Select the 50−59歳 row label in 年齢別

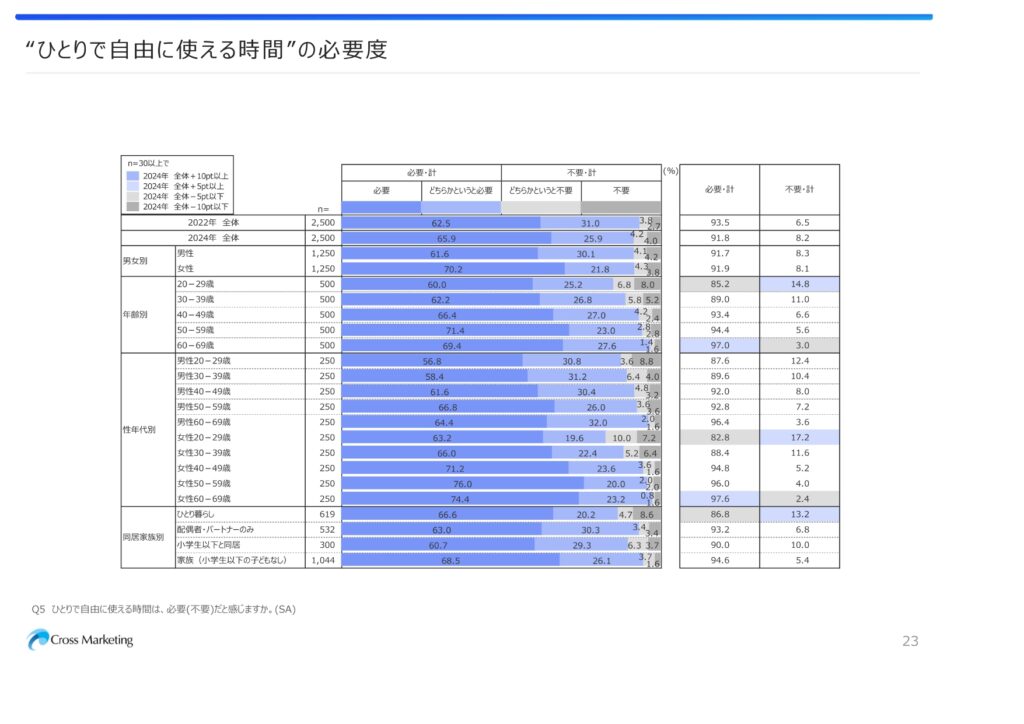click(x=195, y=330)
